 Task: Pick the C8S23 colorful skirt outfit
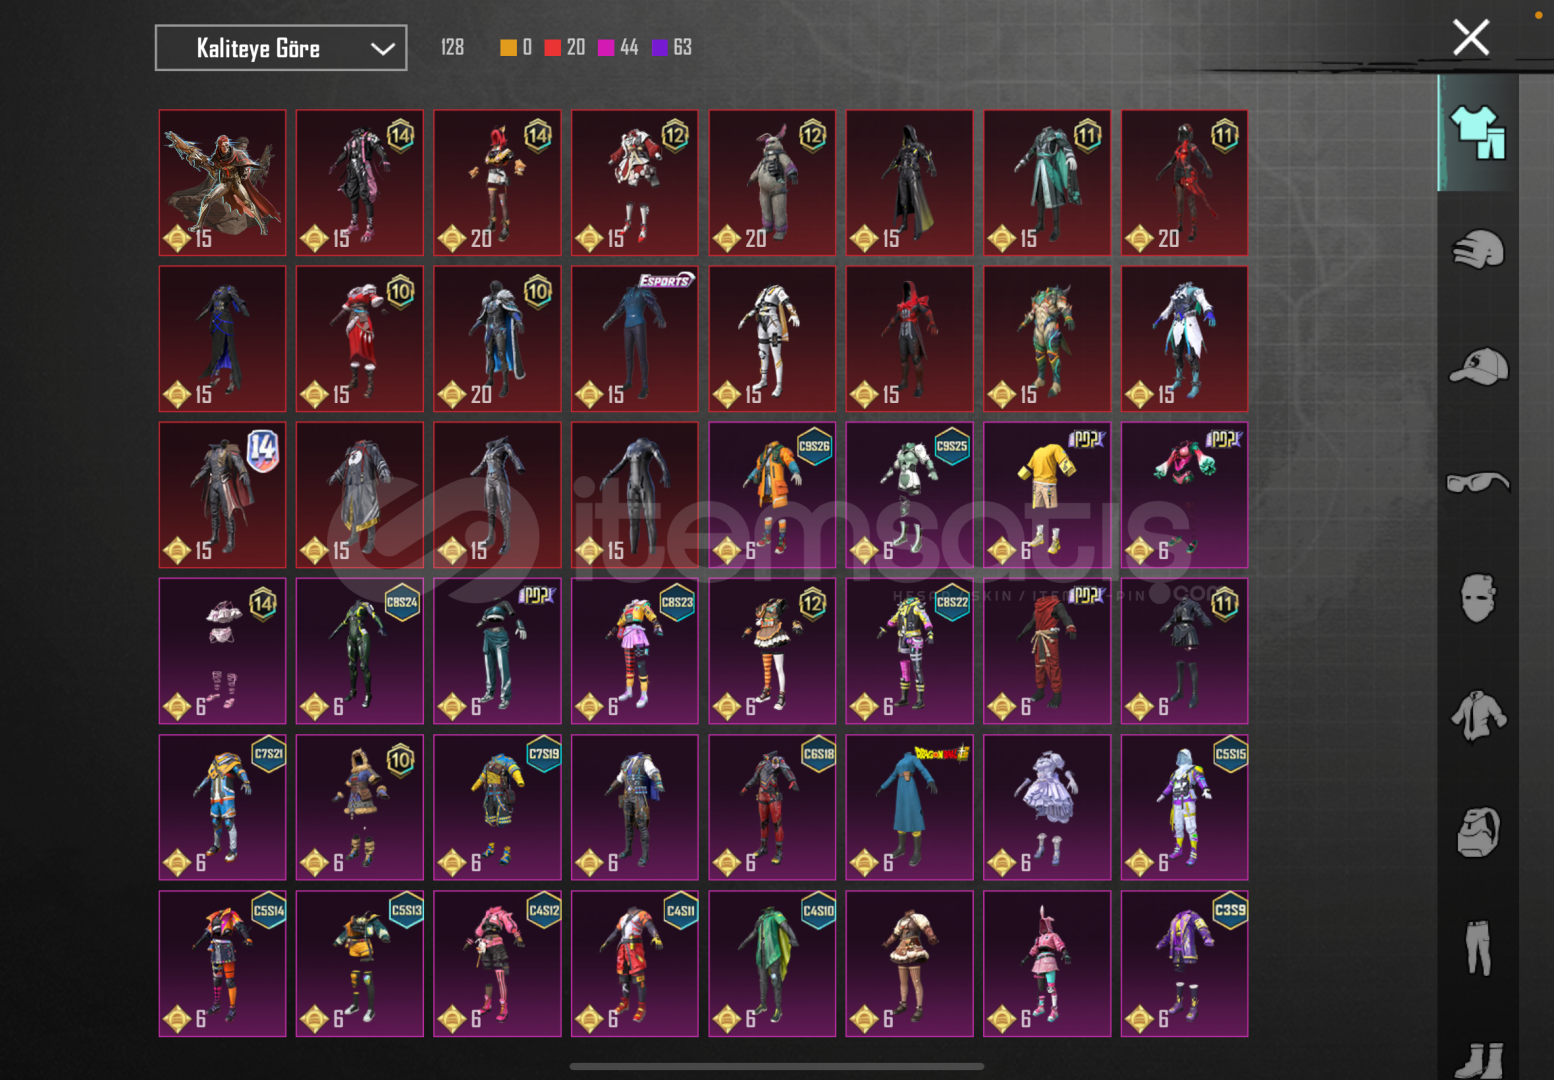pyautogui.click(x=634, y=651)
